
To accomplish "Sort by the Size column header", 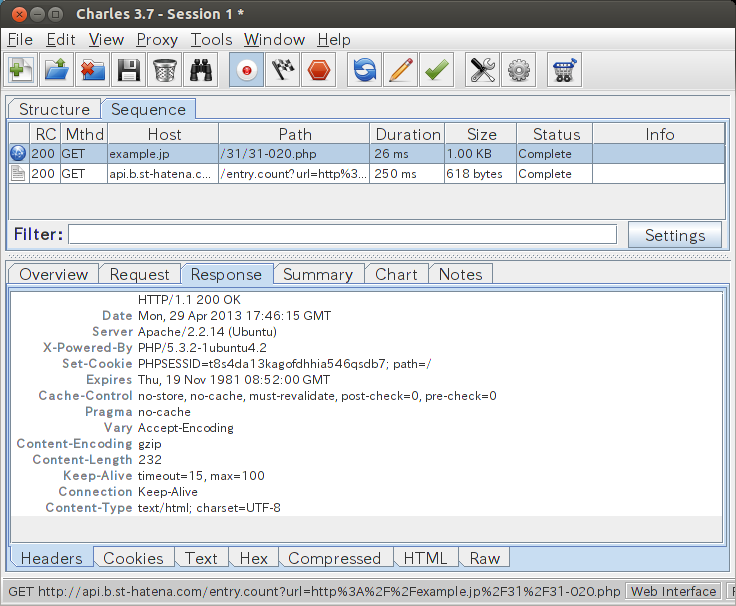I will [x=481, y=134].
